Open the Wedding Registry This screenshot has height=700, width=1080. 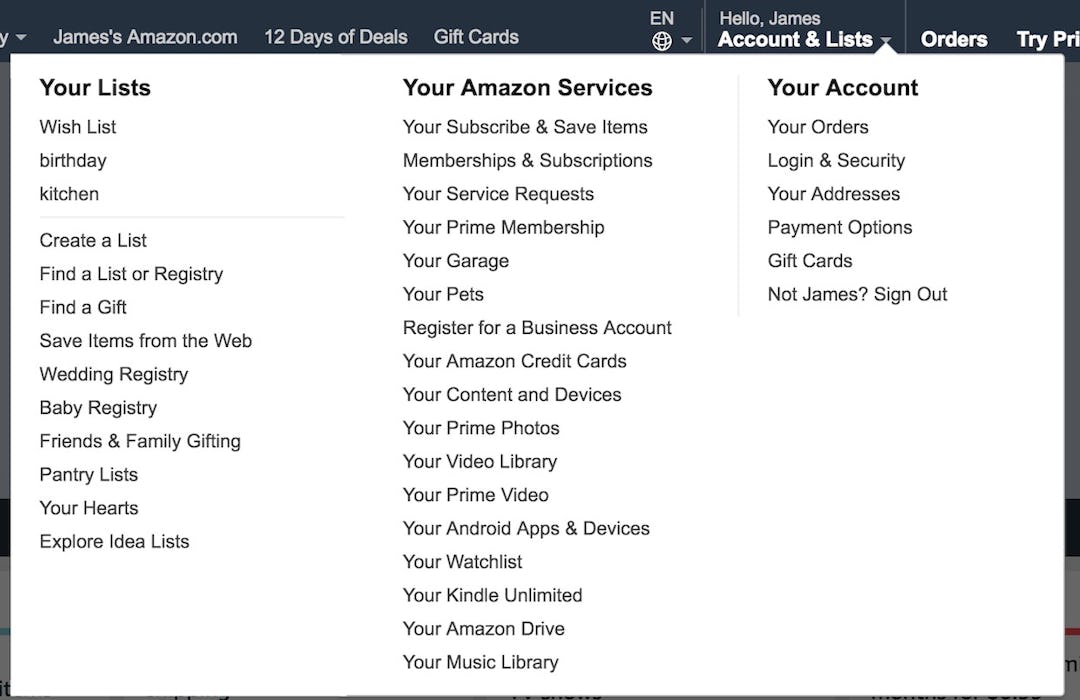113,374
